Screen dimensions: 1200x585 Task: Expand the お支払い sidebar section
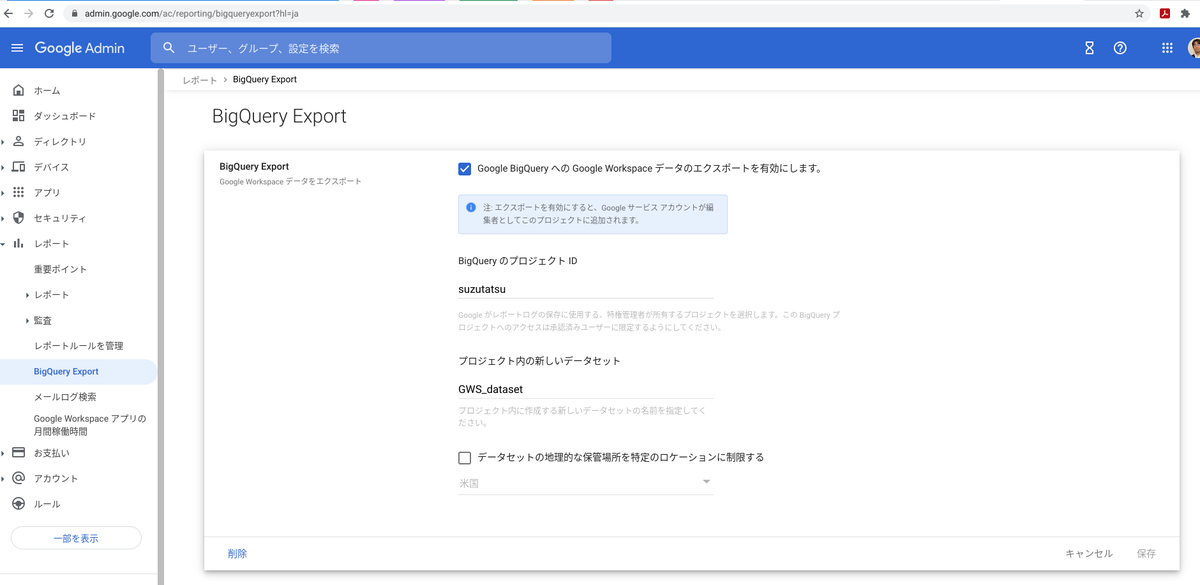click(x=3, y=453)
